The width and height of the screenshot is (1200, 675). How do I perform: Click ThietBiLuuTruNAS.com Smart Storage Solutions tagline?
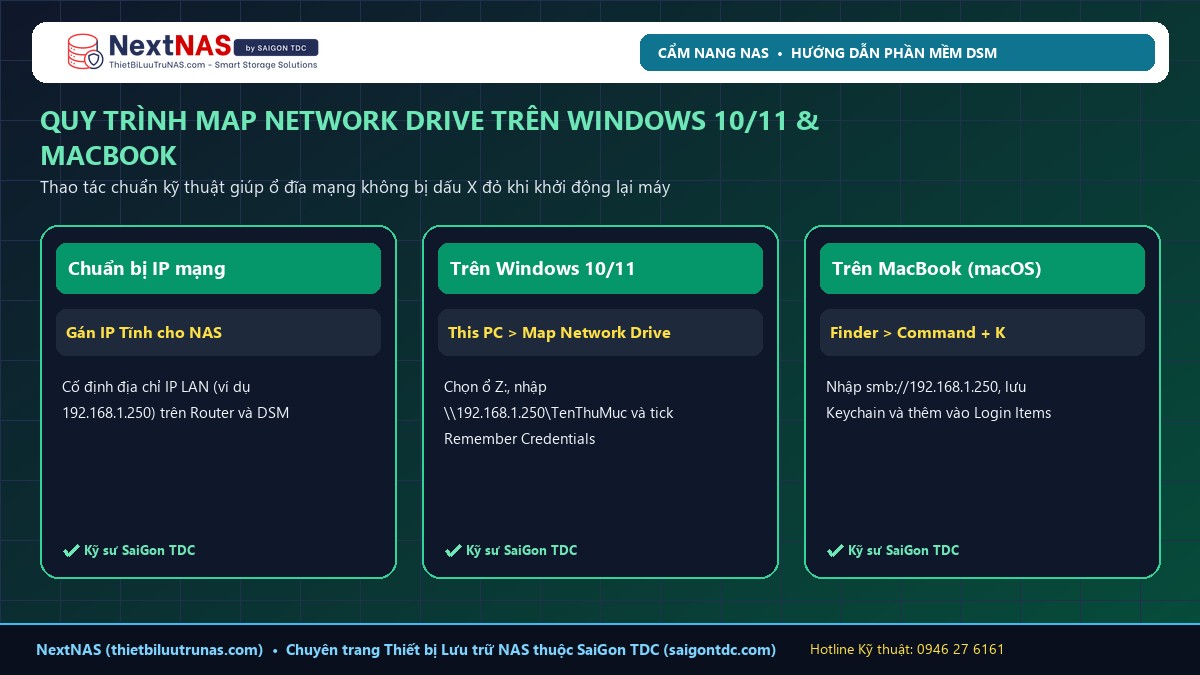coord(212,65)
